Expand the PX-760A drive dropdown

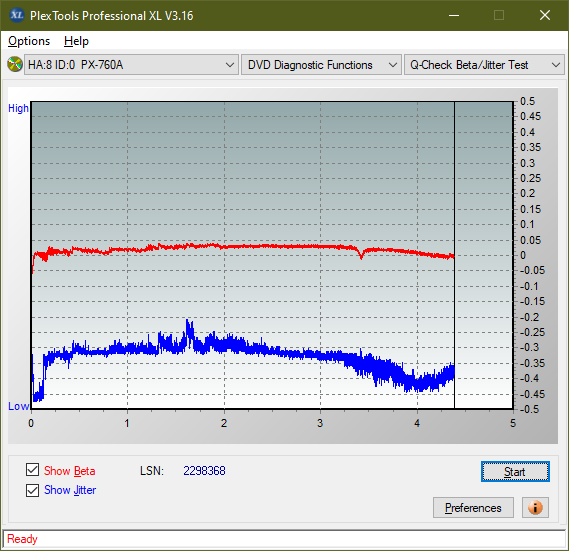(131, 65)
